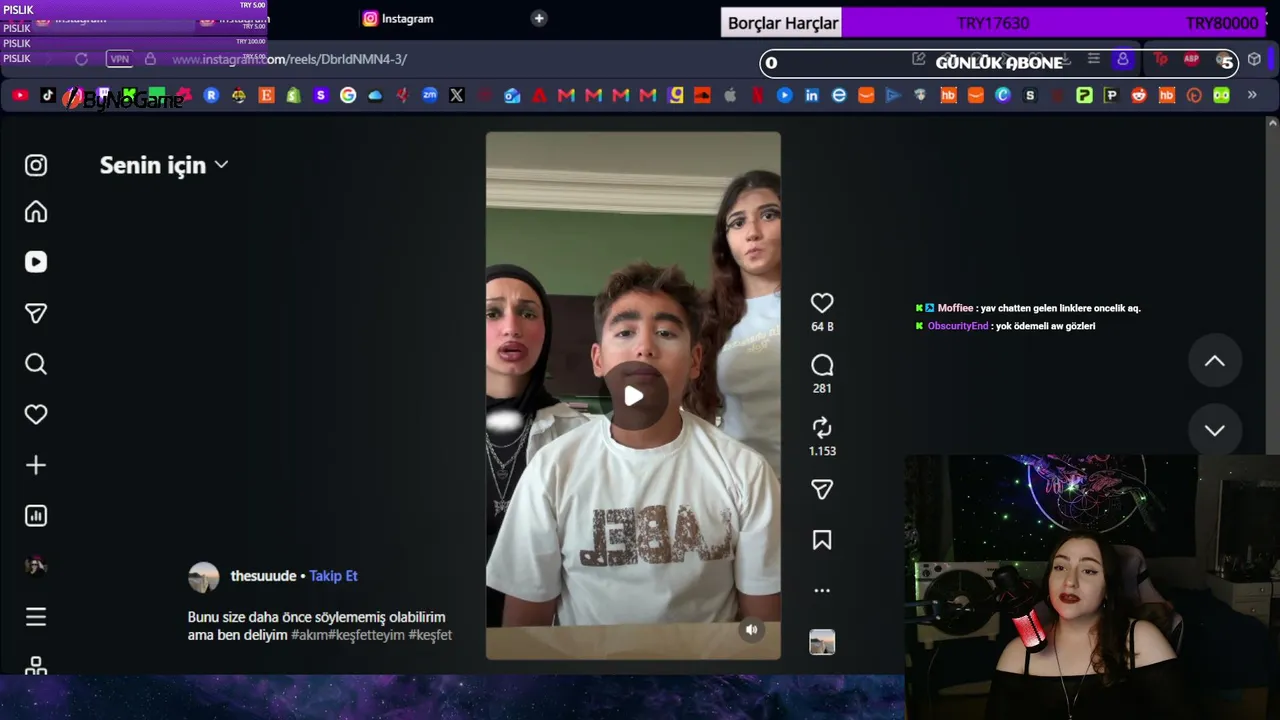Image resolution: width=1280 pixels, height=720 pixels.
Task: Open the Zoom bookmark
Action: tap(430, 95)
